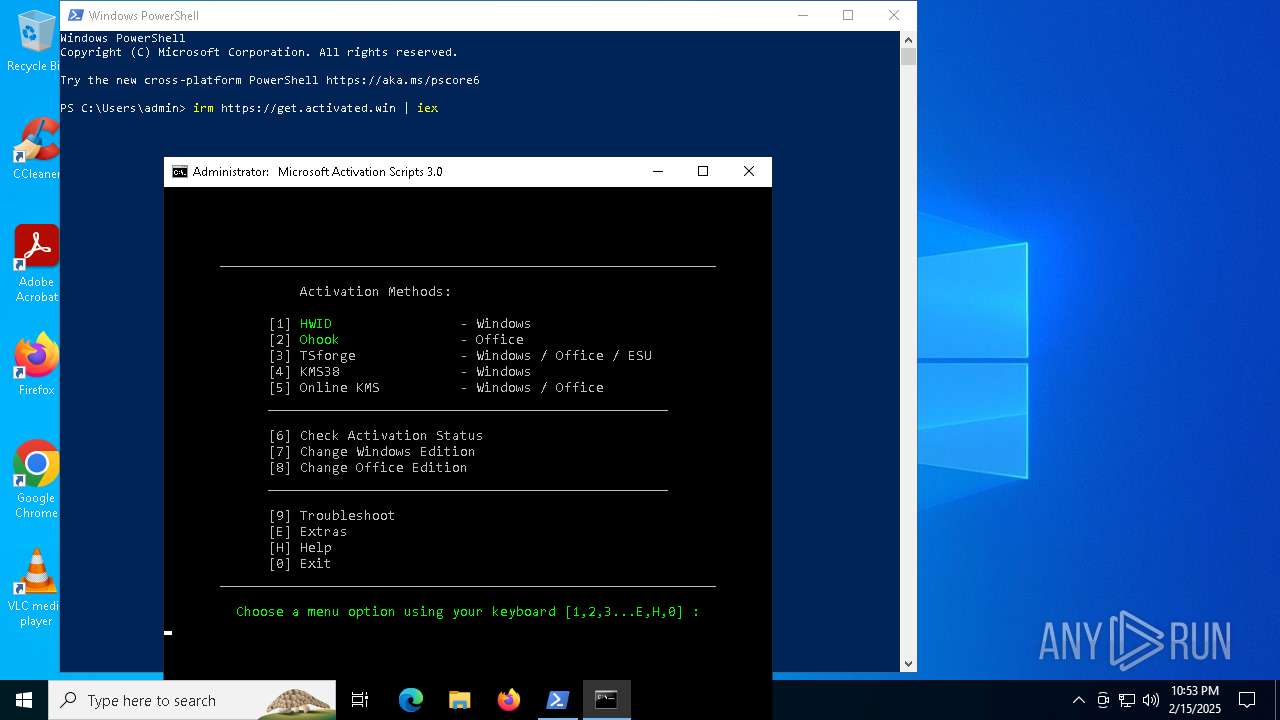Click the Troubleshoot menu line
The height and width of the screenshot is (720, 1280).
pyautogui.click(x=332, y=516)
